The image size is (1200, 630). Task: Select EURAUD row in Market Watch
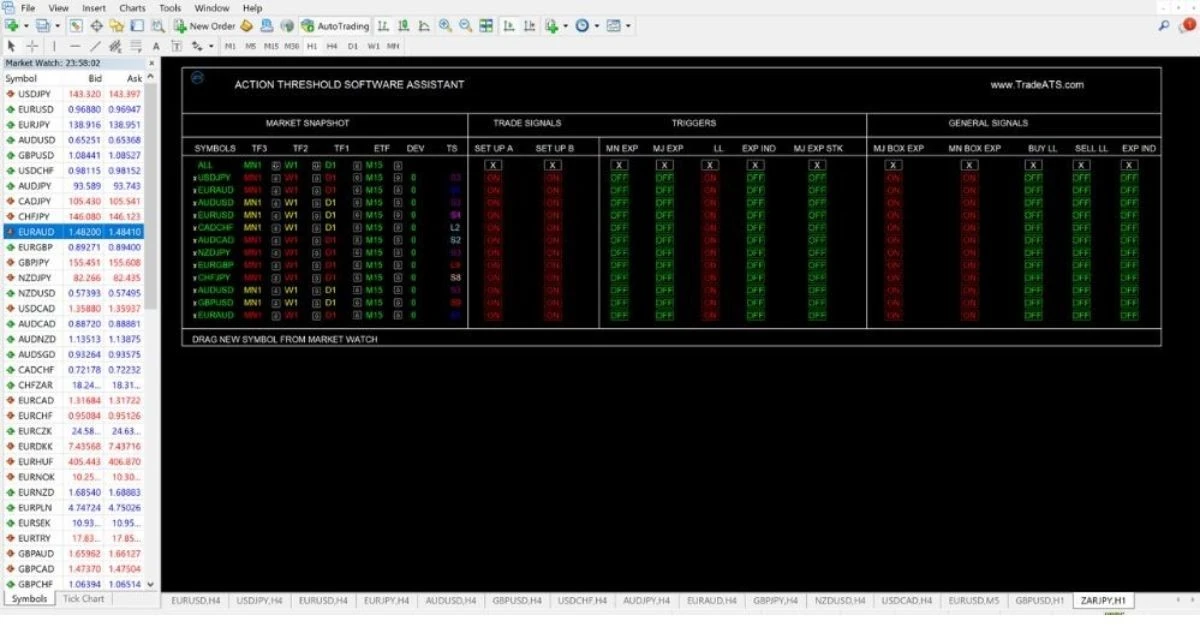click(72, 231)
